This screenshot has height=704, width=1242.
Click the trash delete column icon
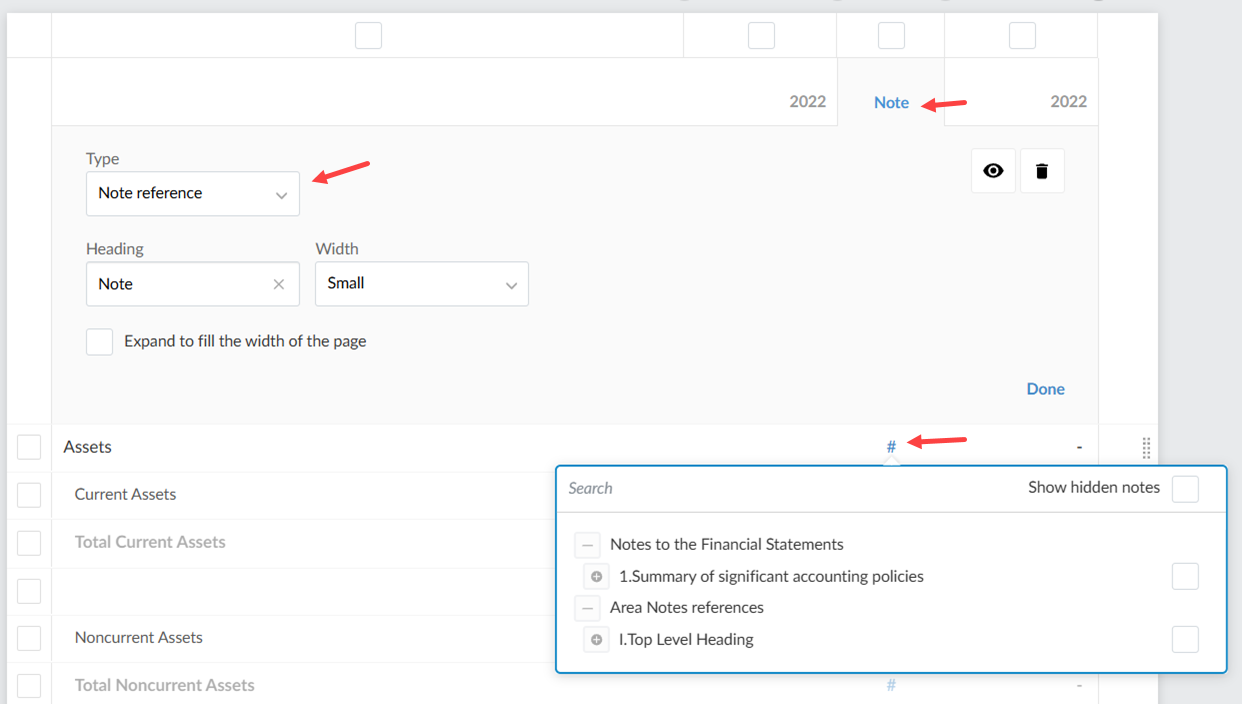click(1042, 171)
